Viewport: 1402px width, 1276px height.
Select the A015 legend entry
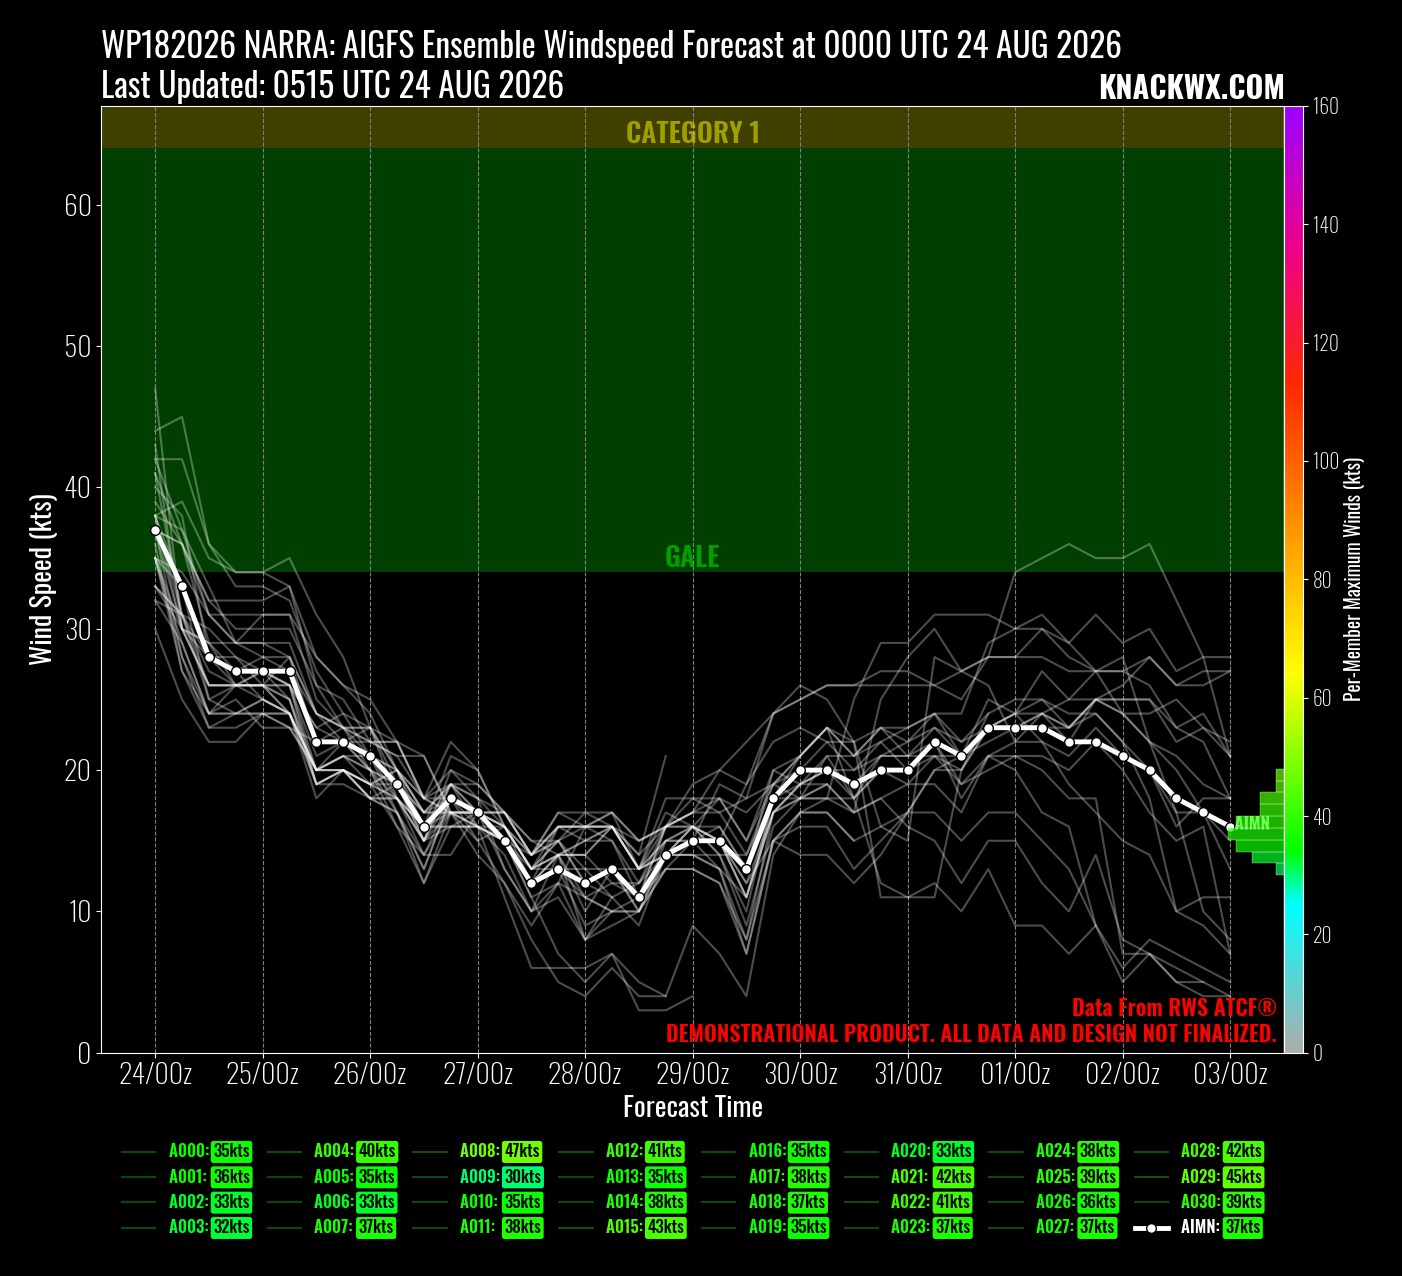(622, 1227)
